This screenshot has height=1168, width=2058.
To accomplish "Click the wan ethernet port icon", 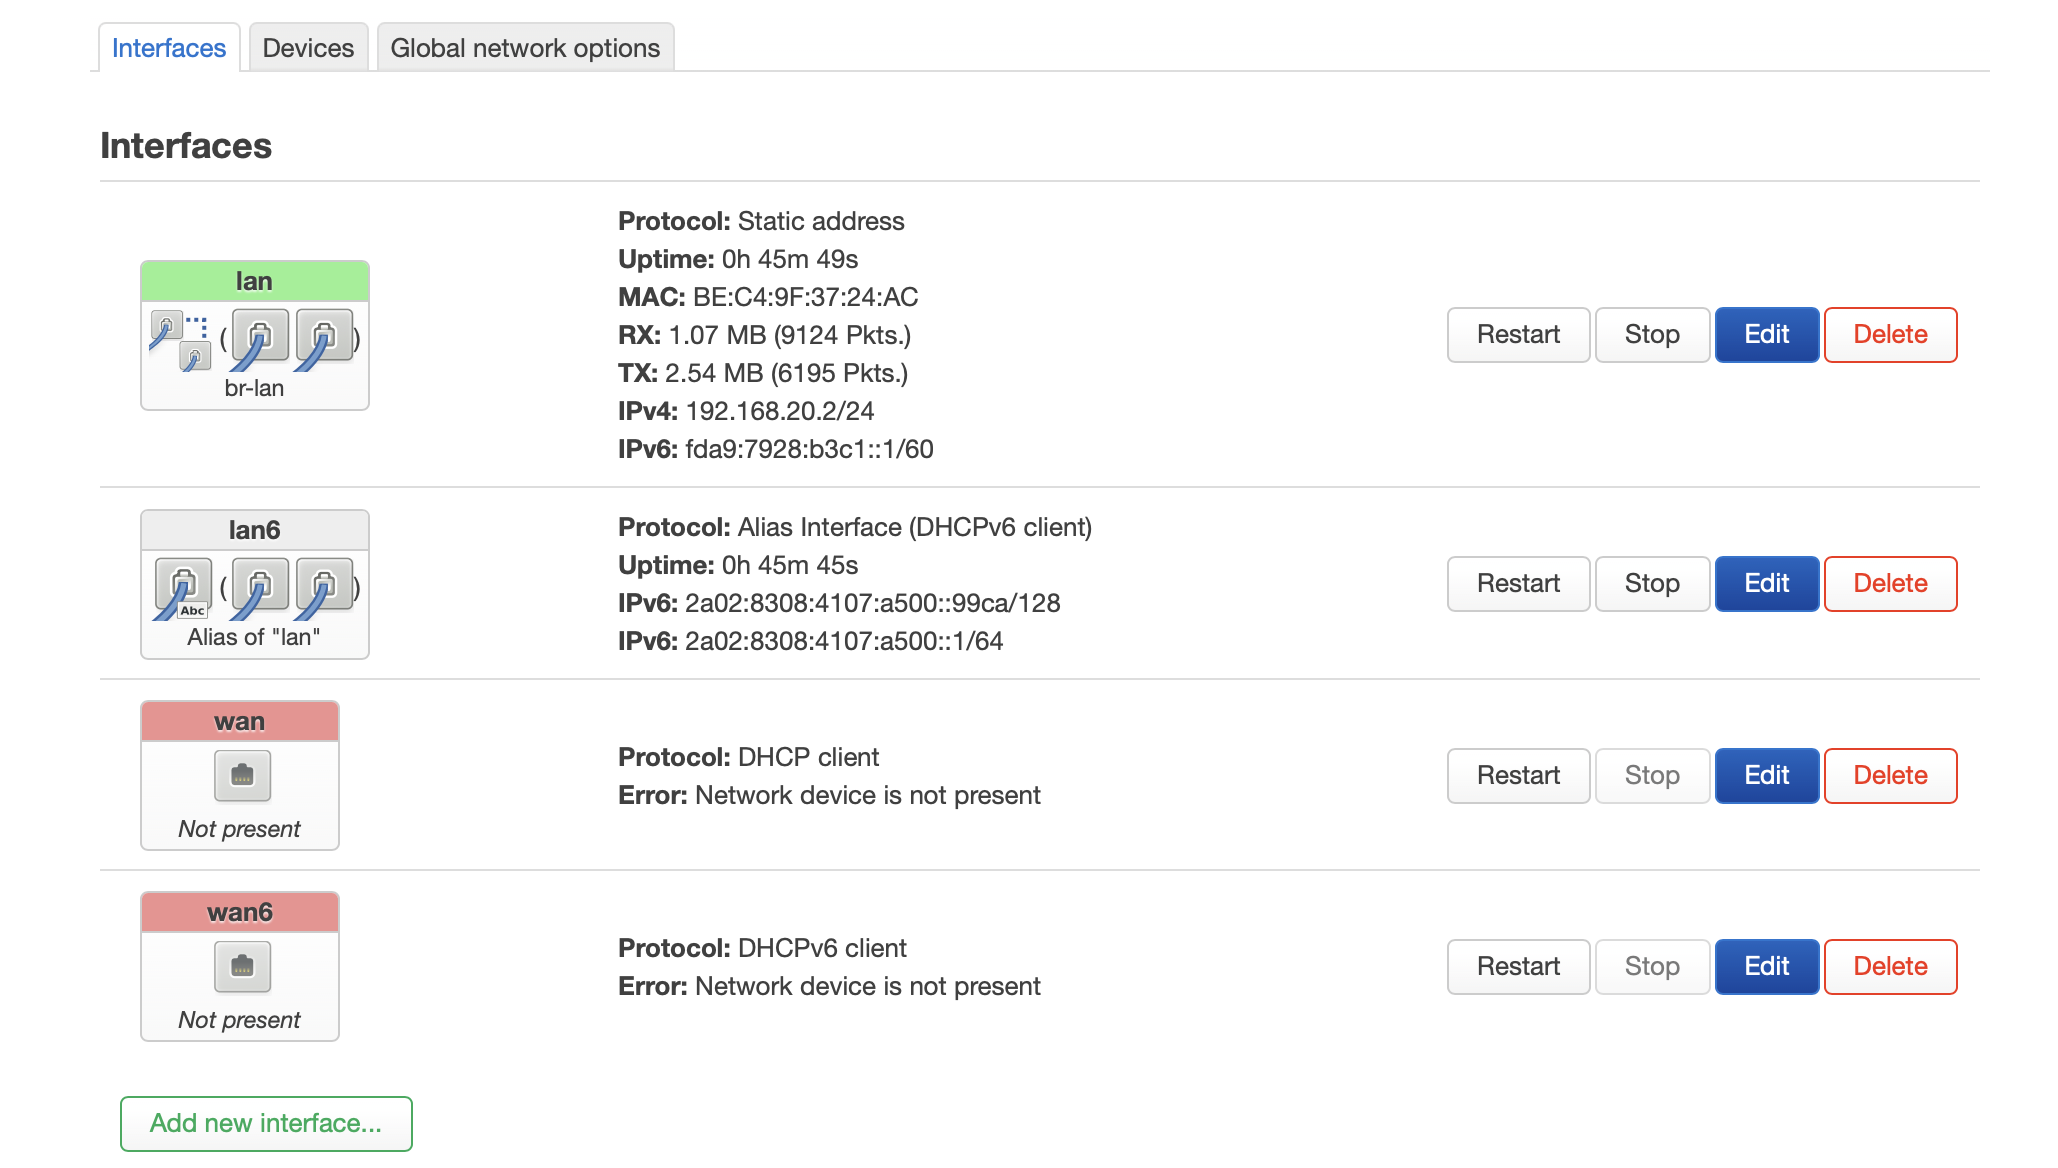I will pos(242,775).
